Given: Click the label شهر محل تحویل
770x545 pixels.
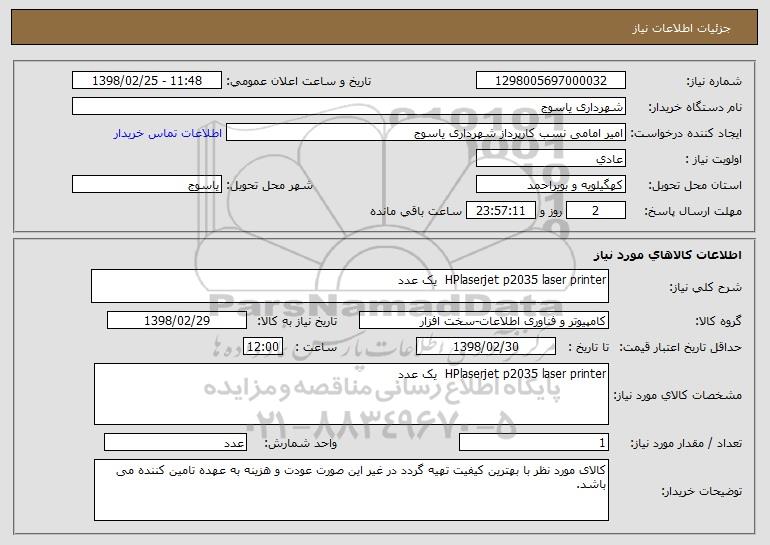Looking at the screenshot, I should 269,186.
